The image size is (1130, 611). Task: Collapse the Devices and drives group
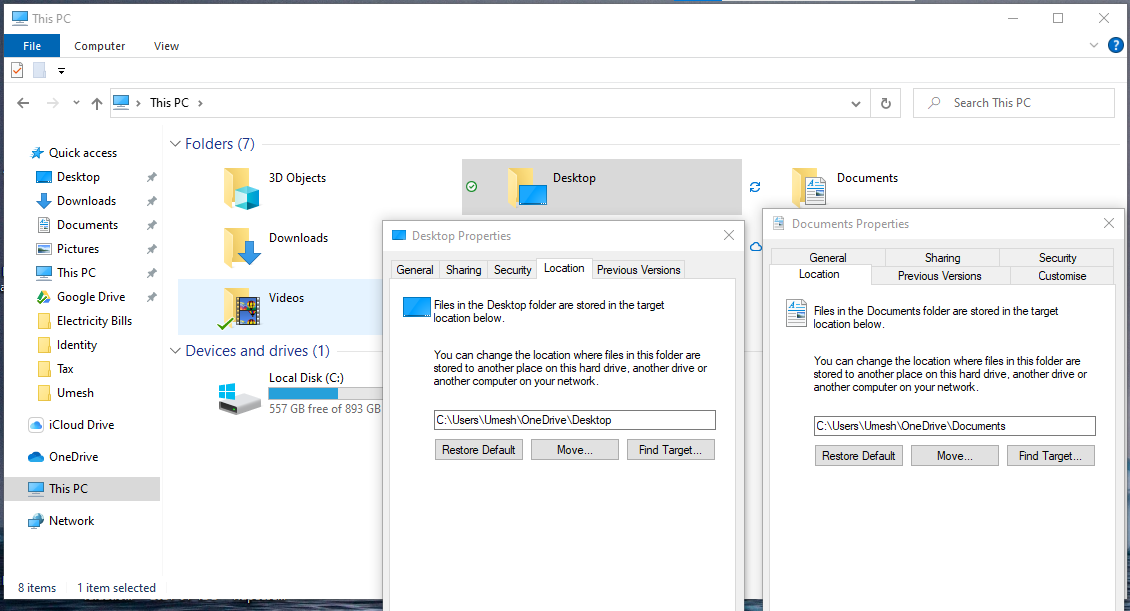point(175,351)
